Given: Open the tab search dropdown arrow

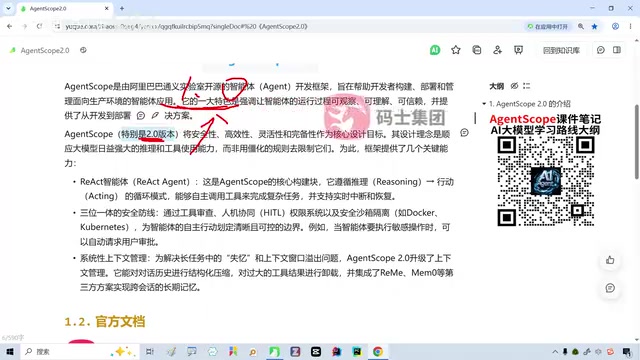Looking at the screenshot, I should [8, 8].
